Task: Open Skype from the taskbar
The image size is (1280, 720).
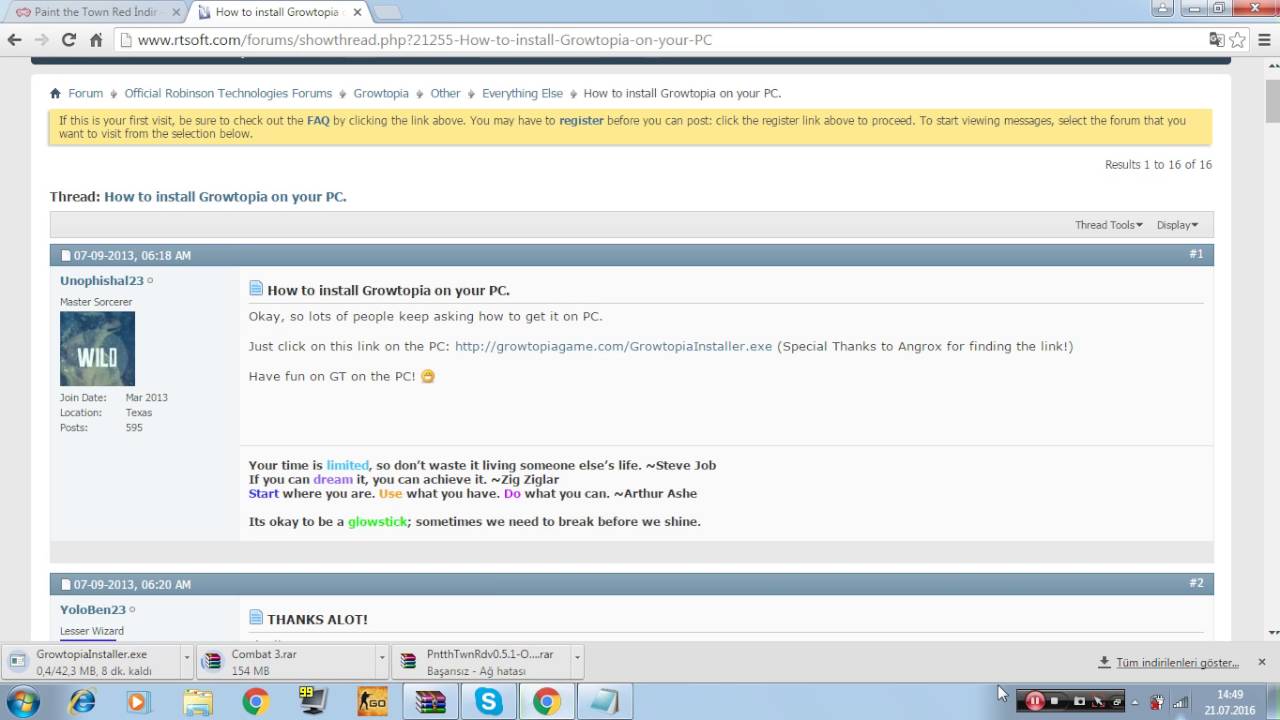Action: tap(488, 702)
